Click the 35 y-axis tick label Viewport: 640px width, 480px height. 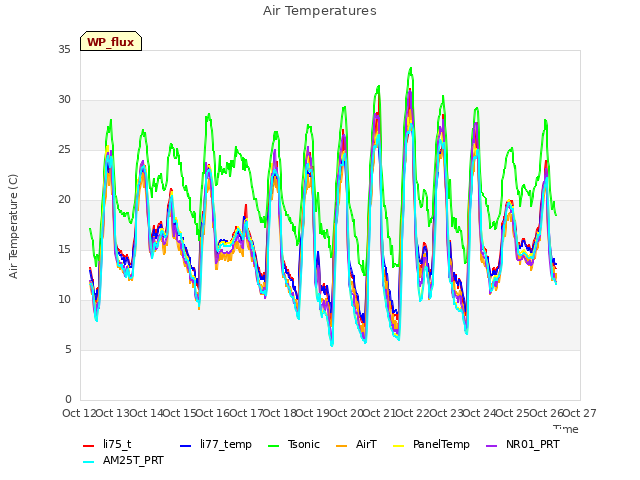click(x=64, y=50)
